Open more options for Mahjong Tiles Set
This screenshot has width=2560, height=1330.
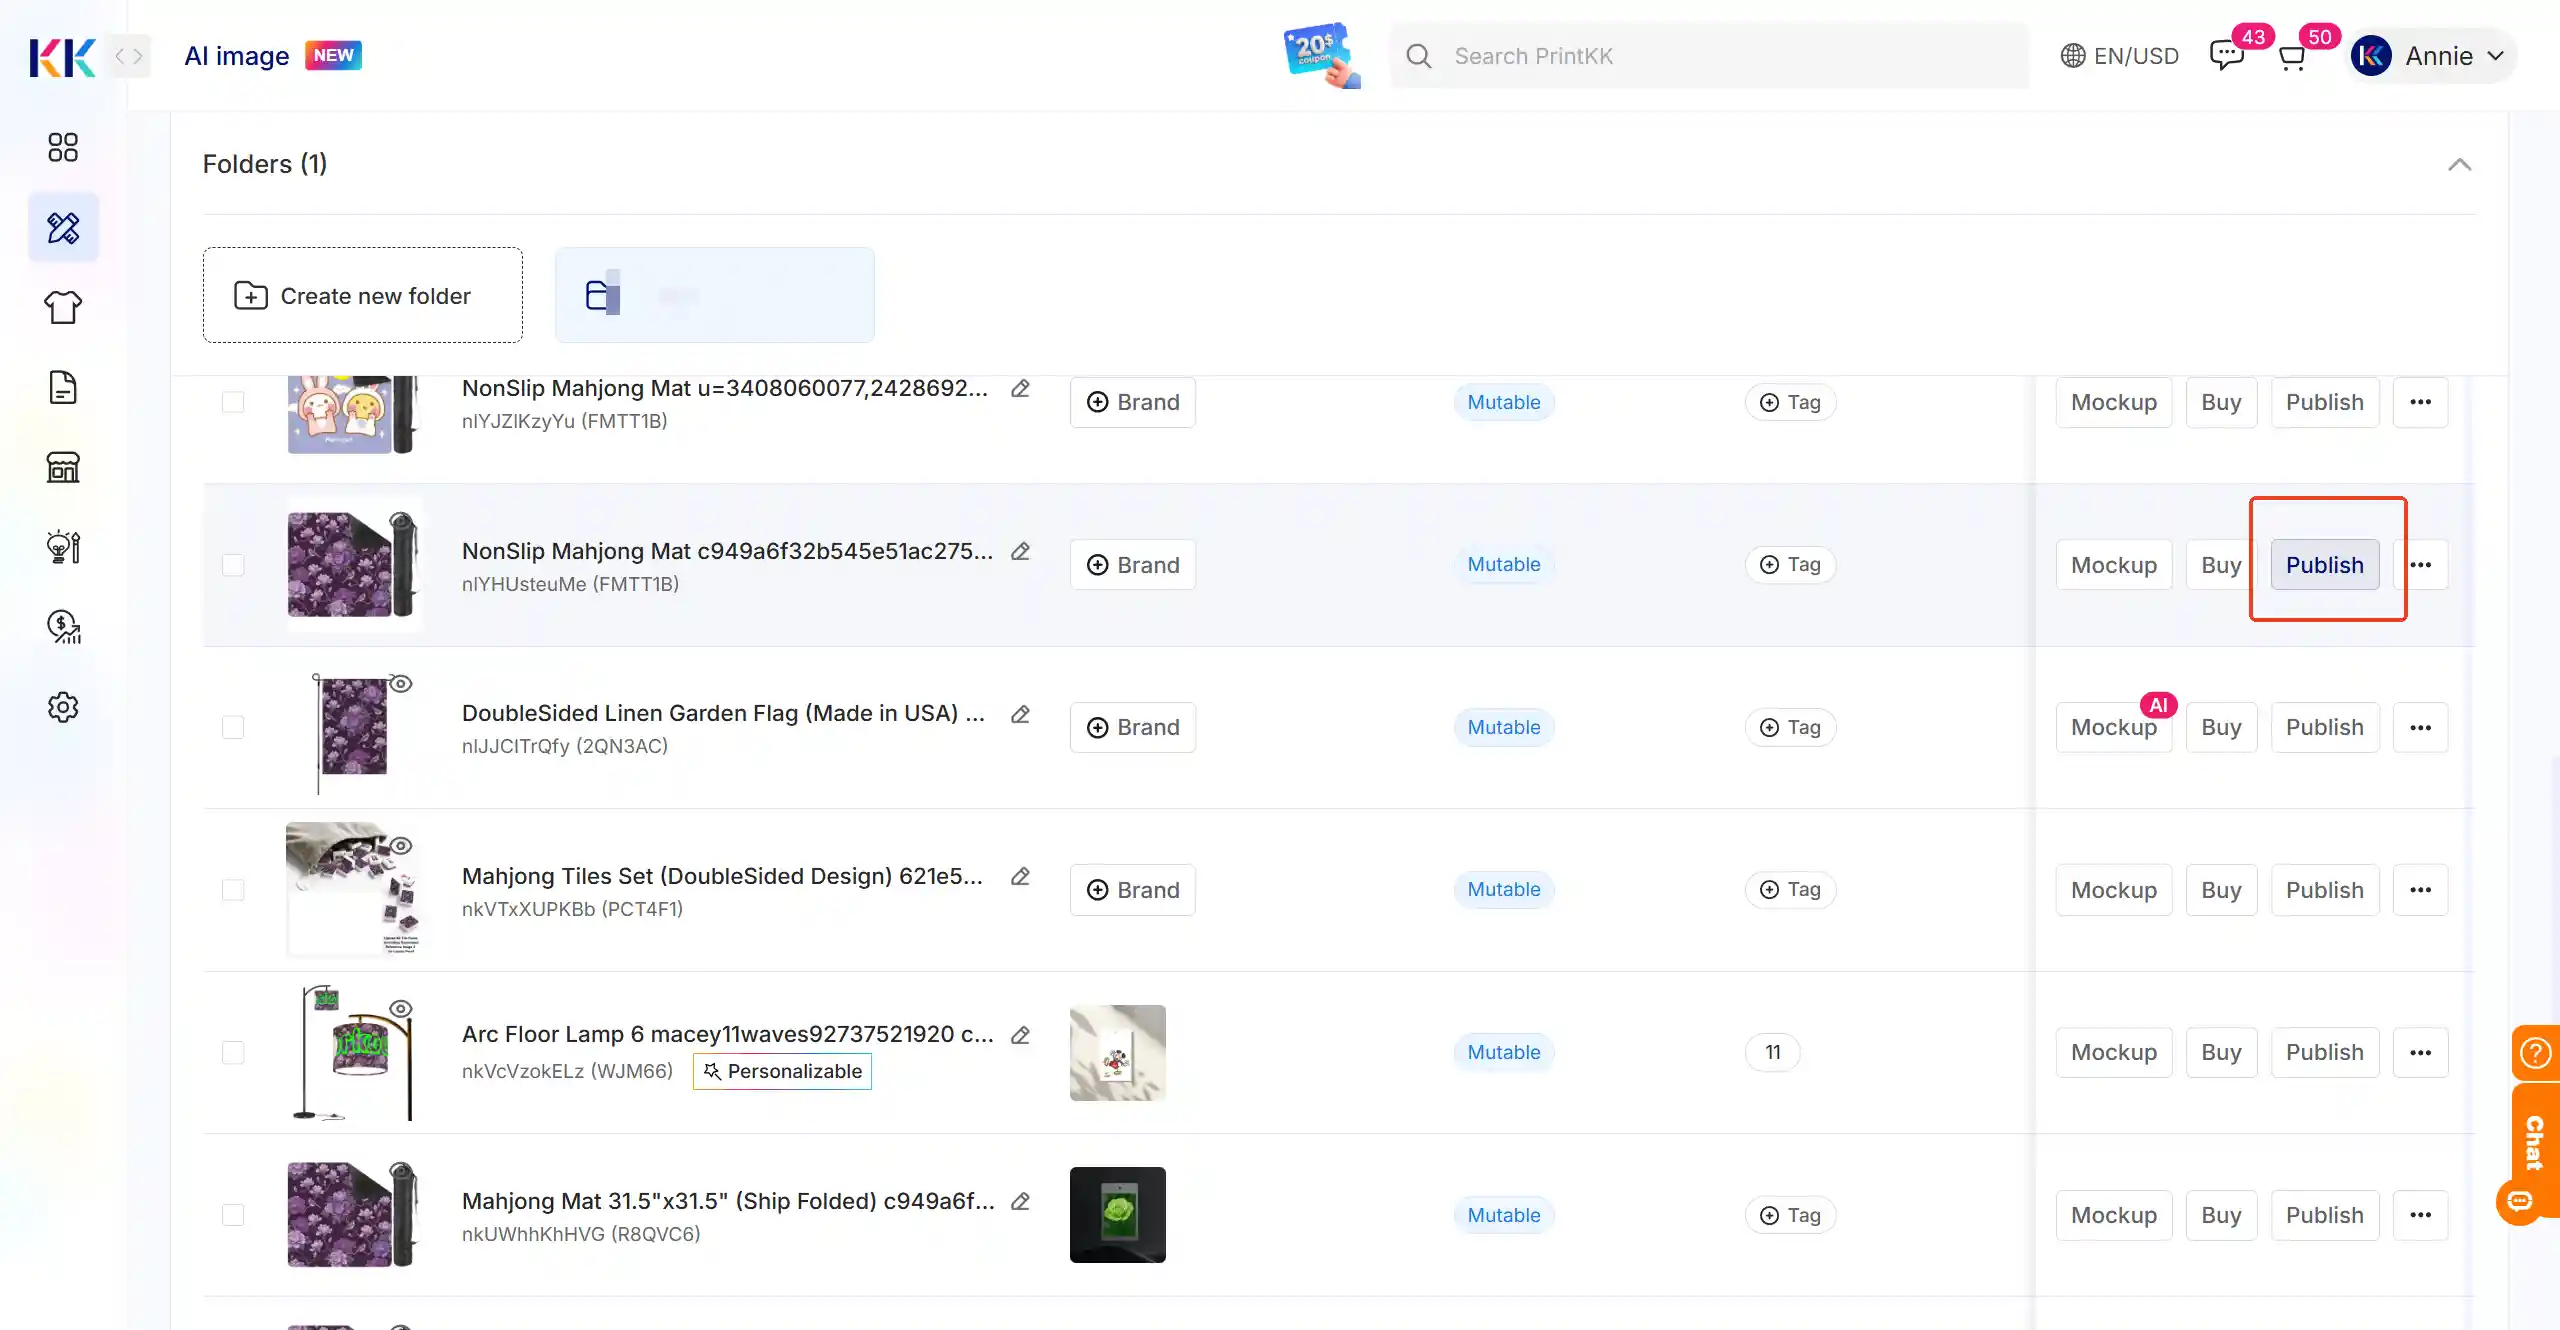point(2420,890)
